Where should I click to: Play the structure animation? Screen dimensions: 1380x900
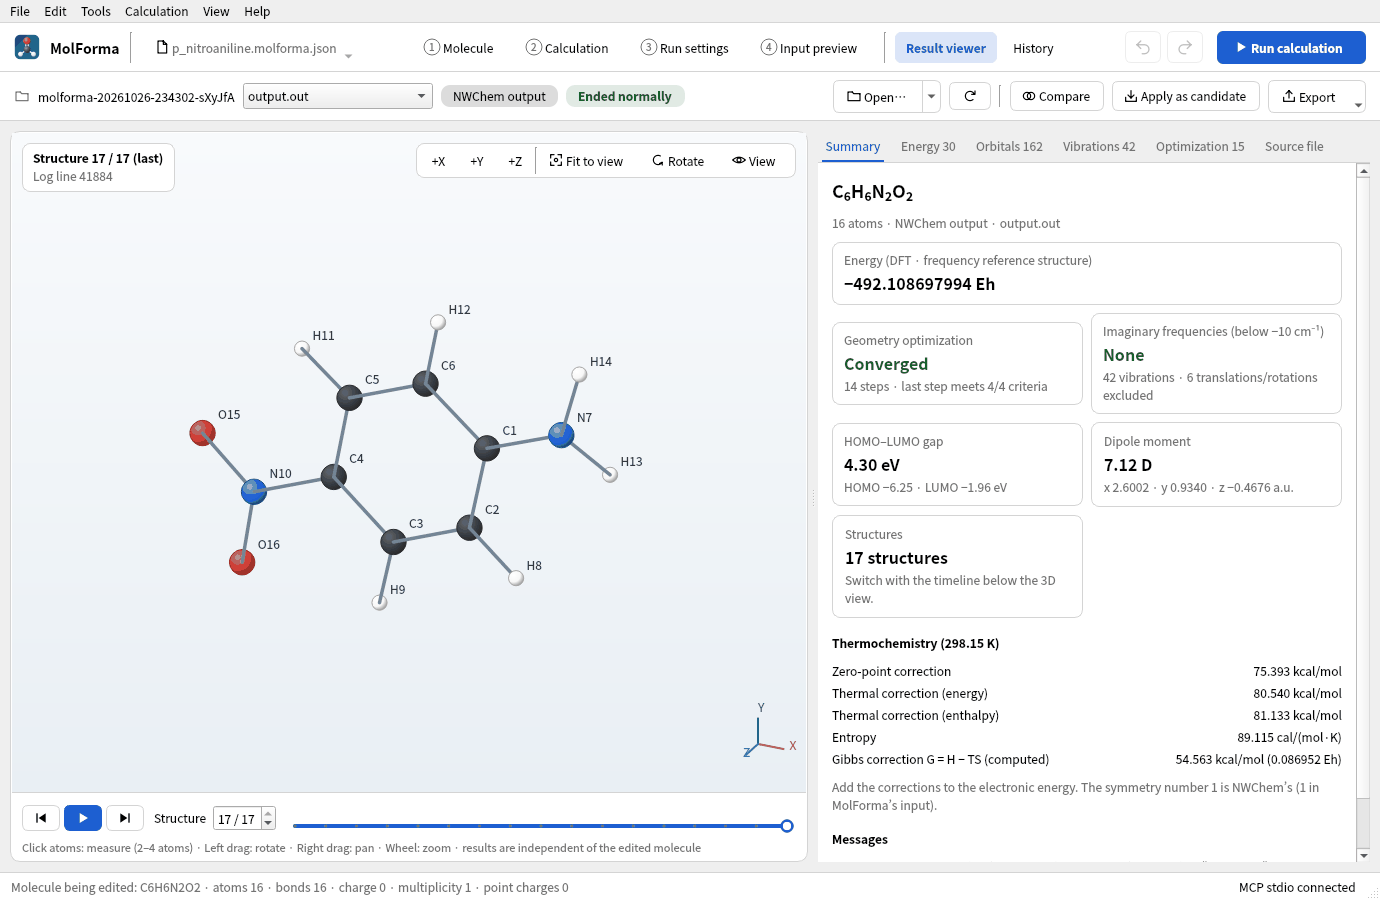(83, 818)
